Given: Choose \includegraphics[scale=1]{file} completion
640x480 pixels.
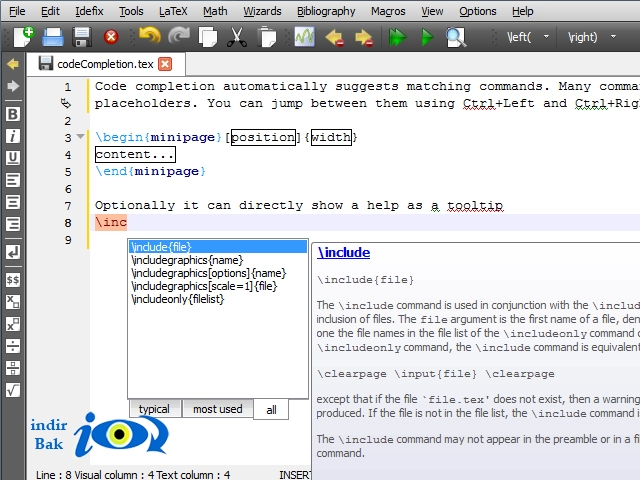Looking at the screenshot, I should click(218, 286).
